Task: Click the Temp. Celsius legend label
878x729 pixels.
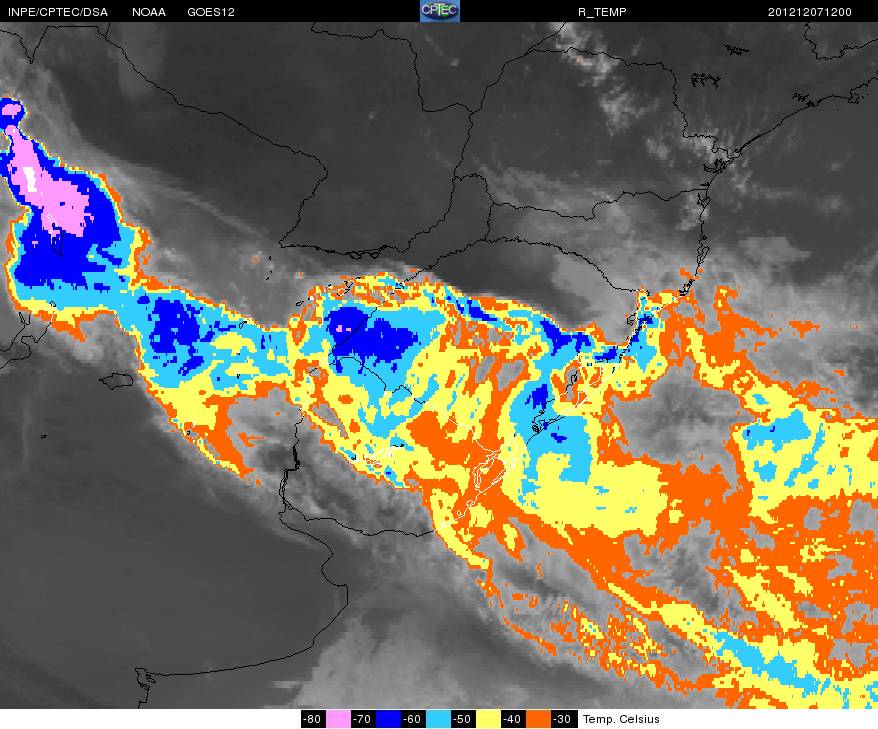Action: [621, 719]
